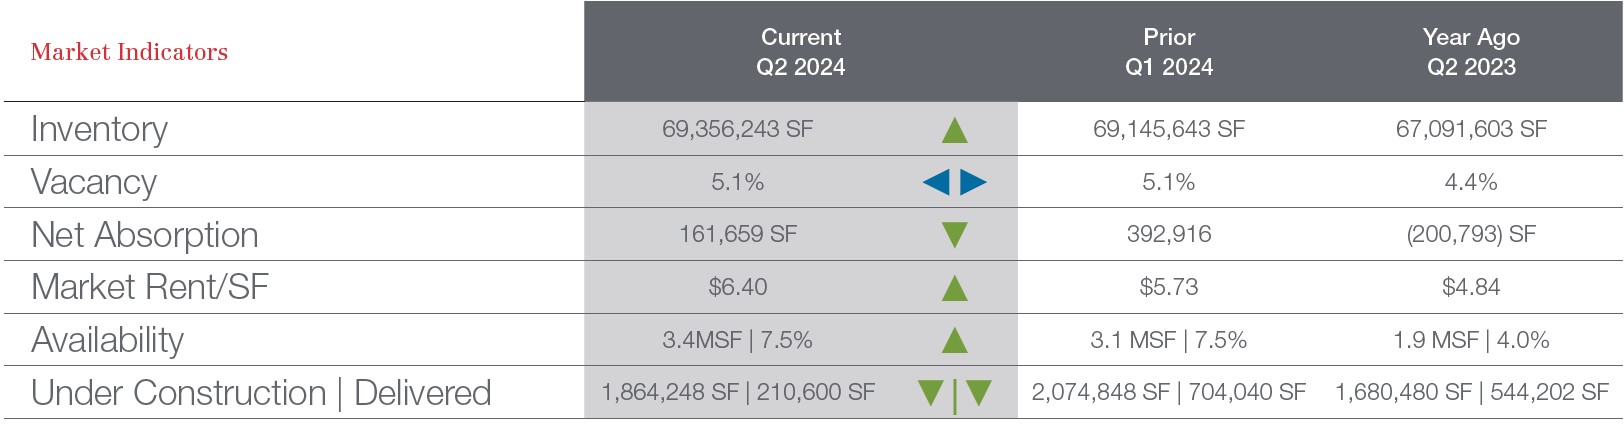Click the Vacancy row label
The height and width of the screenshot is (424, 1624).
pos(94,182)
